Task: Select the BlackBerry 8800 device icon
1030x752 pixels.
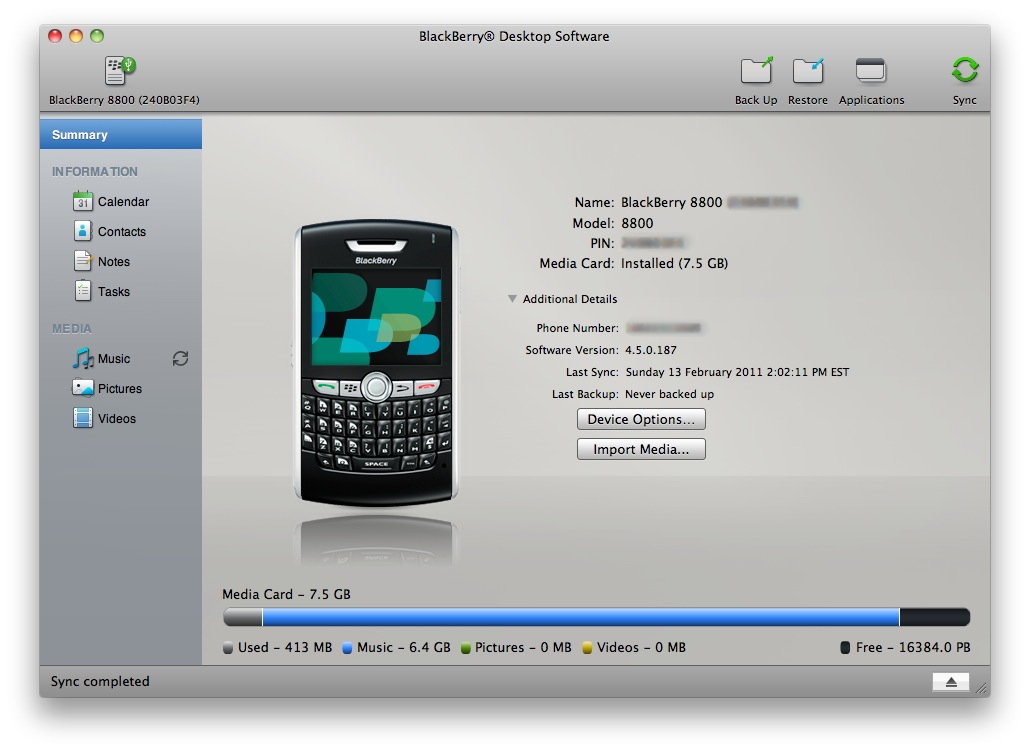Action: click(120, 70)
